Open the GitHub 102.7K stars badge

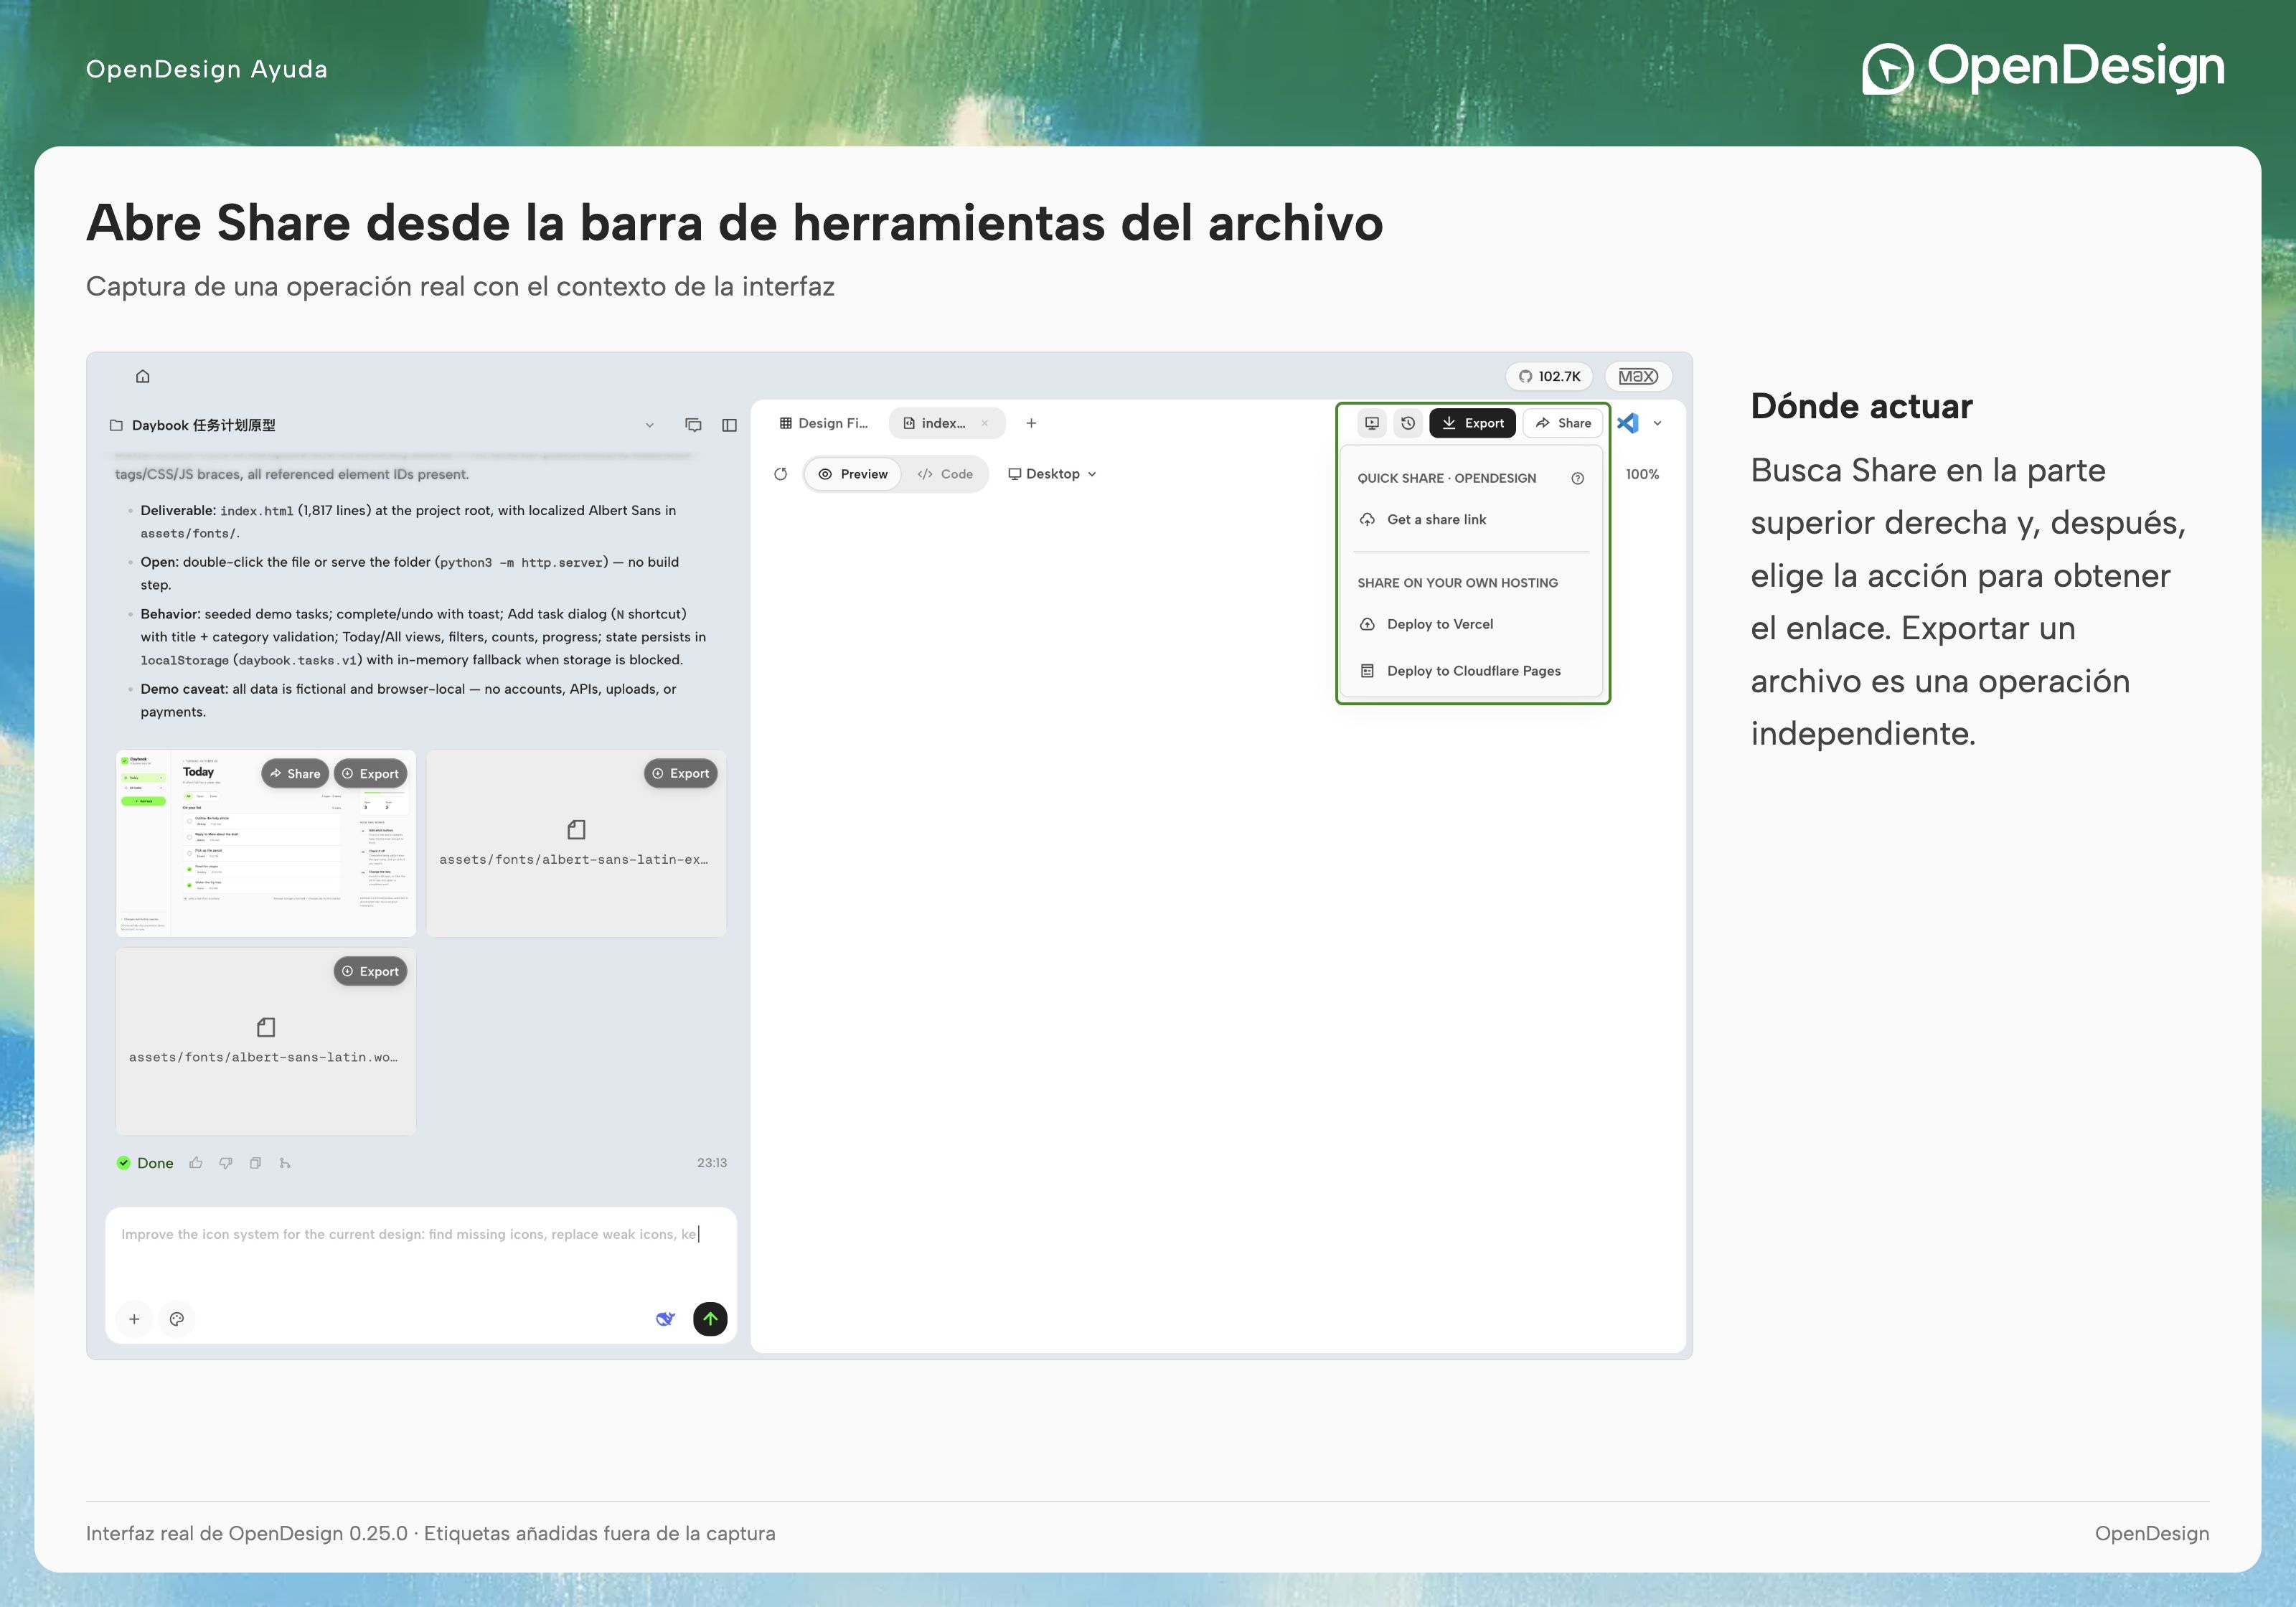(1549, 376)
